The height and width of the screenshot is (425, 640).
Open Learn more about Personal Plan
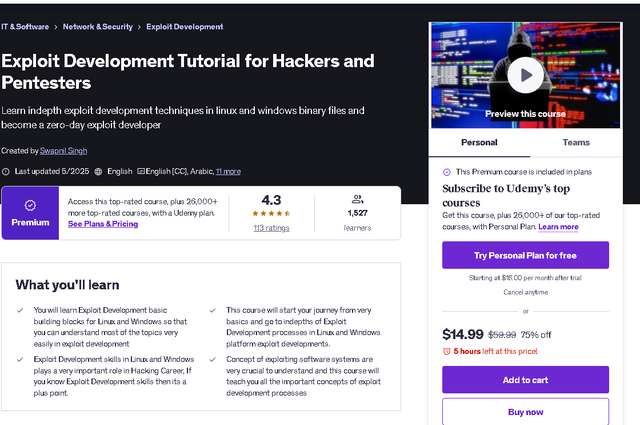(x=558, y=227)
